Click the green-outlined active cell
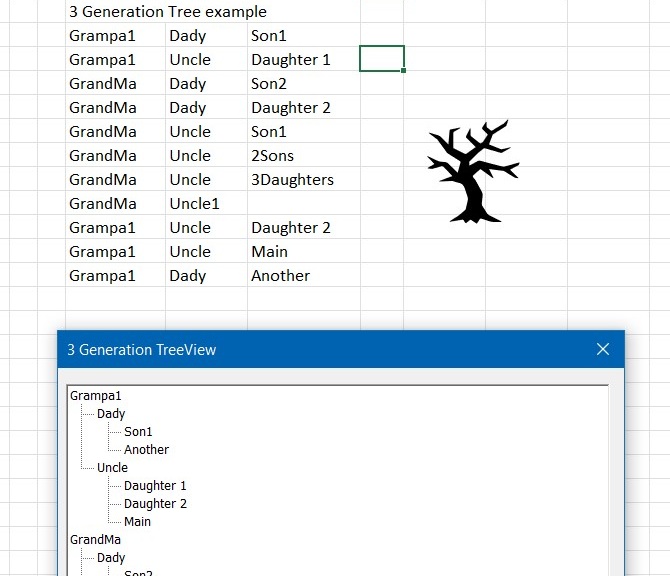 (x=381, y=59)
